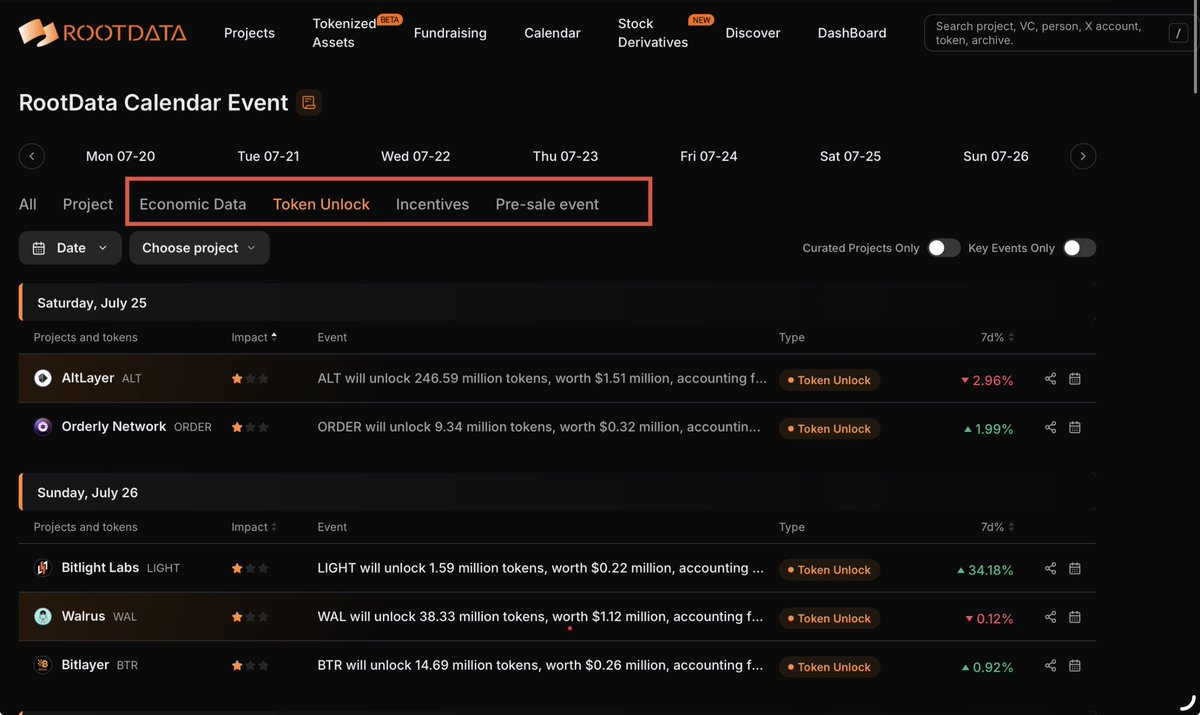The height and width of the screenshot is (715, 1200).
Task: Click the Walrus project logo
Action: pyautogui.click(x=43, y=616)
